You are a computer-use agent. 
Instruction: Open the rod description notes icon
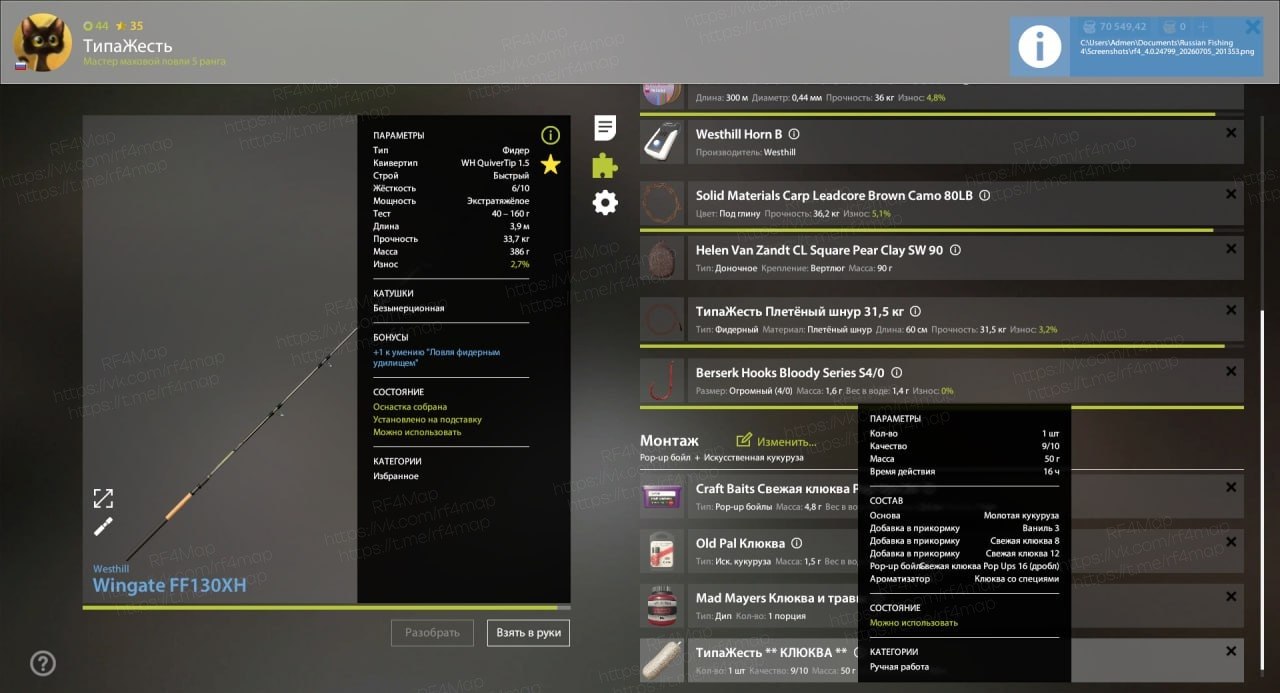coord(605,128)
